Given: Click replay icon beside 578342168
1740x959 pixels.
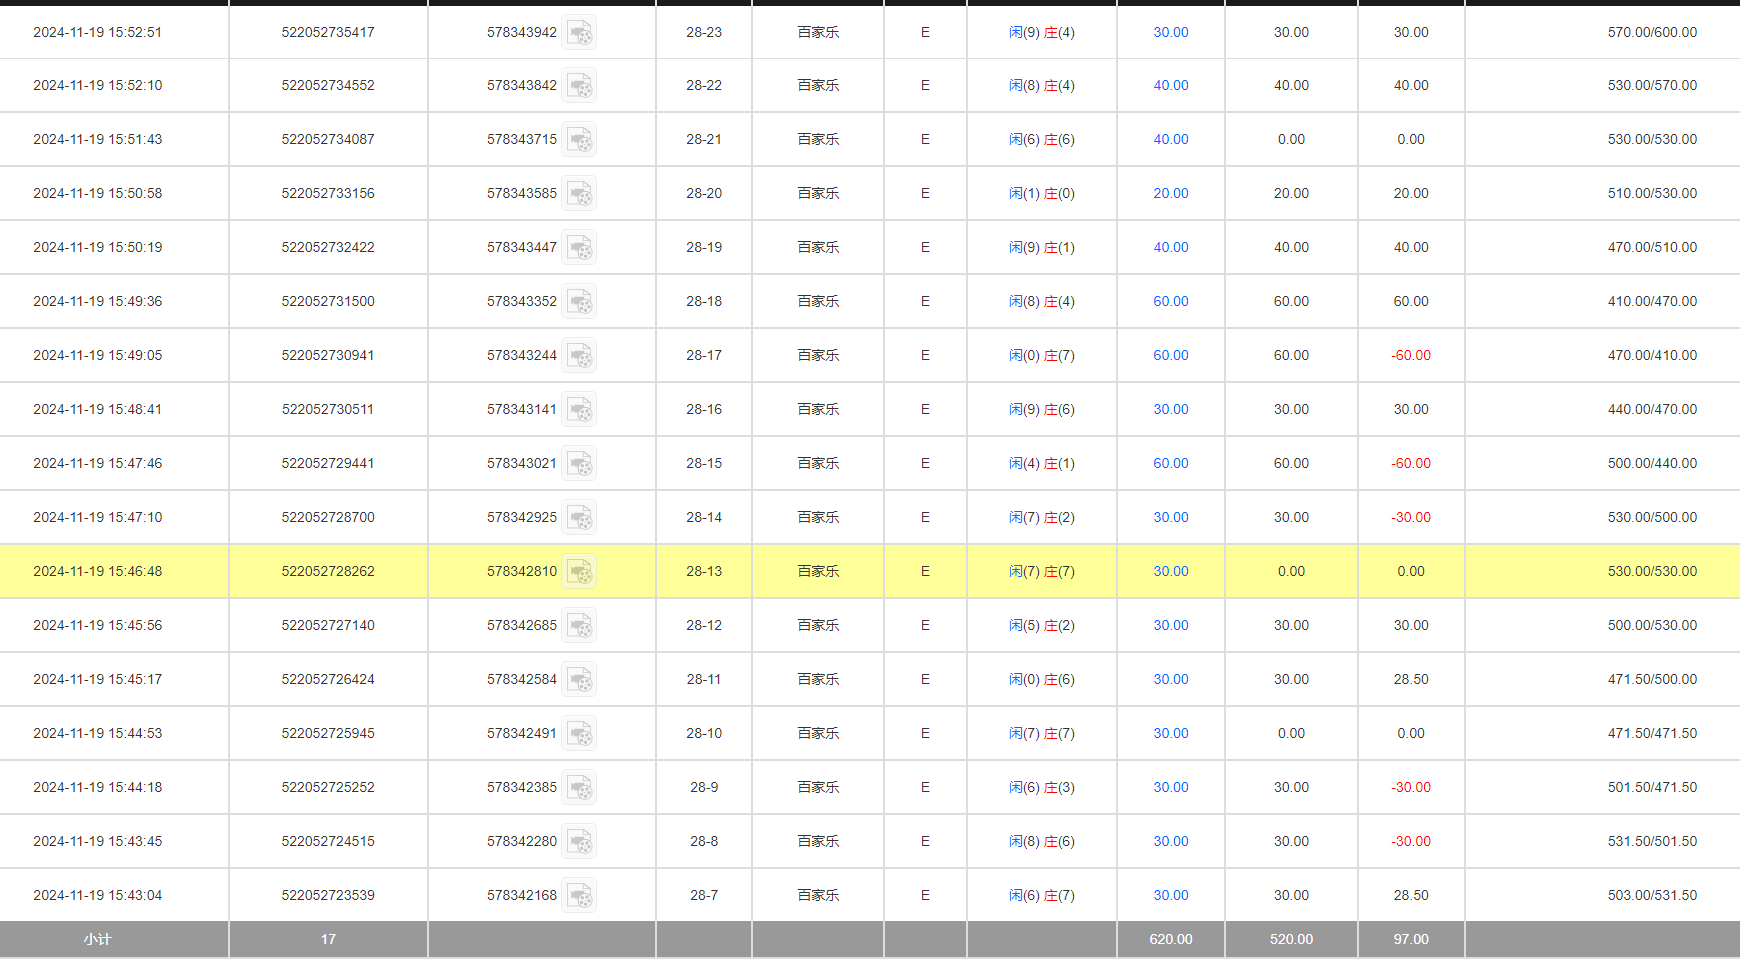Looking at the screenshot, I should click(x=579, y=896).
